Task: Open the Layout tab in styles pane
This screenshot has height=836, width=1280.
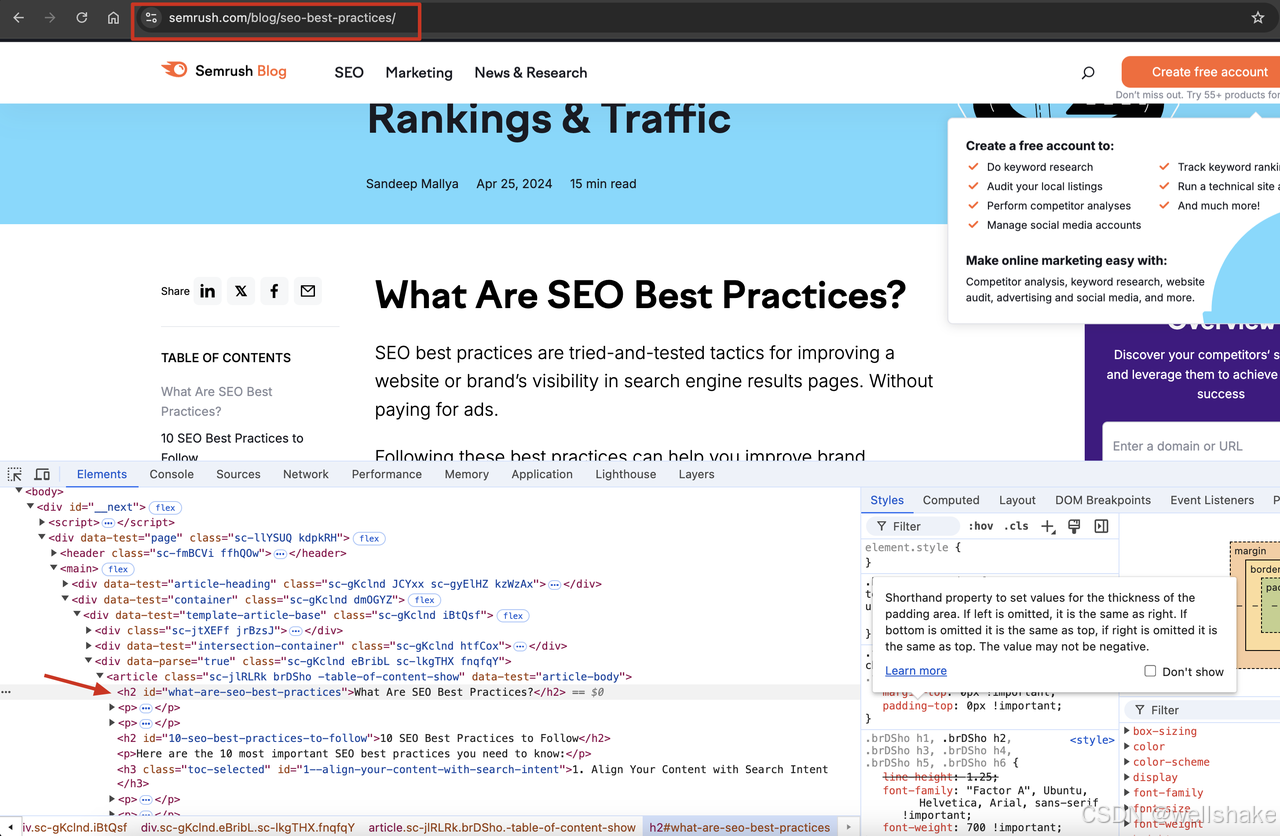Action: click(1017, 500)
